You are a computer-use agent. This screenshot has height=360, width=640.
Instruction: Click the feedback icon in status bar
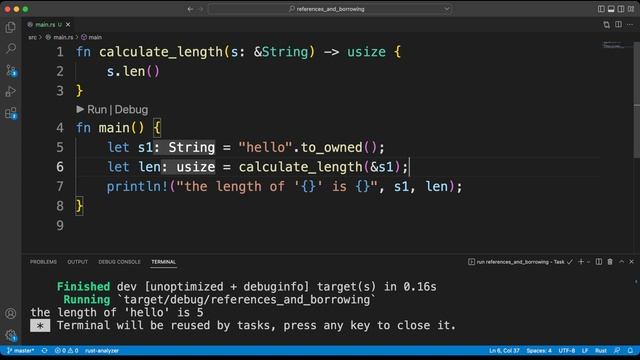pyautogui.click(x=617, y=351)
